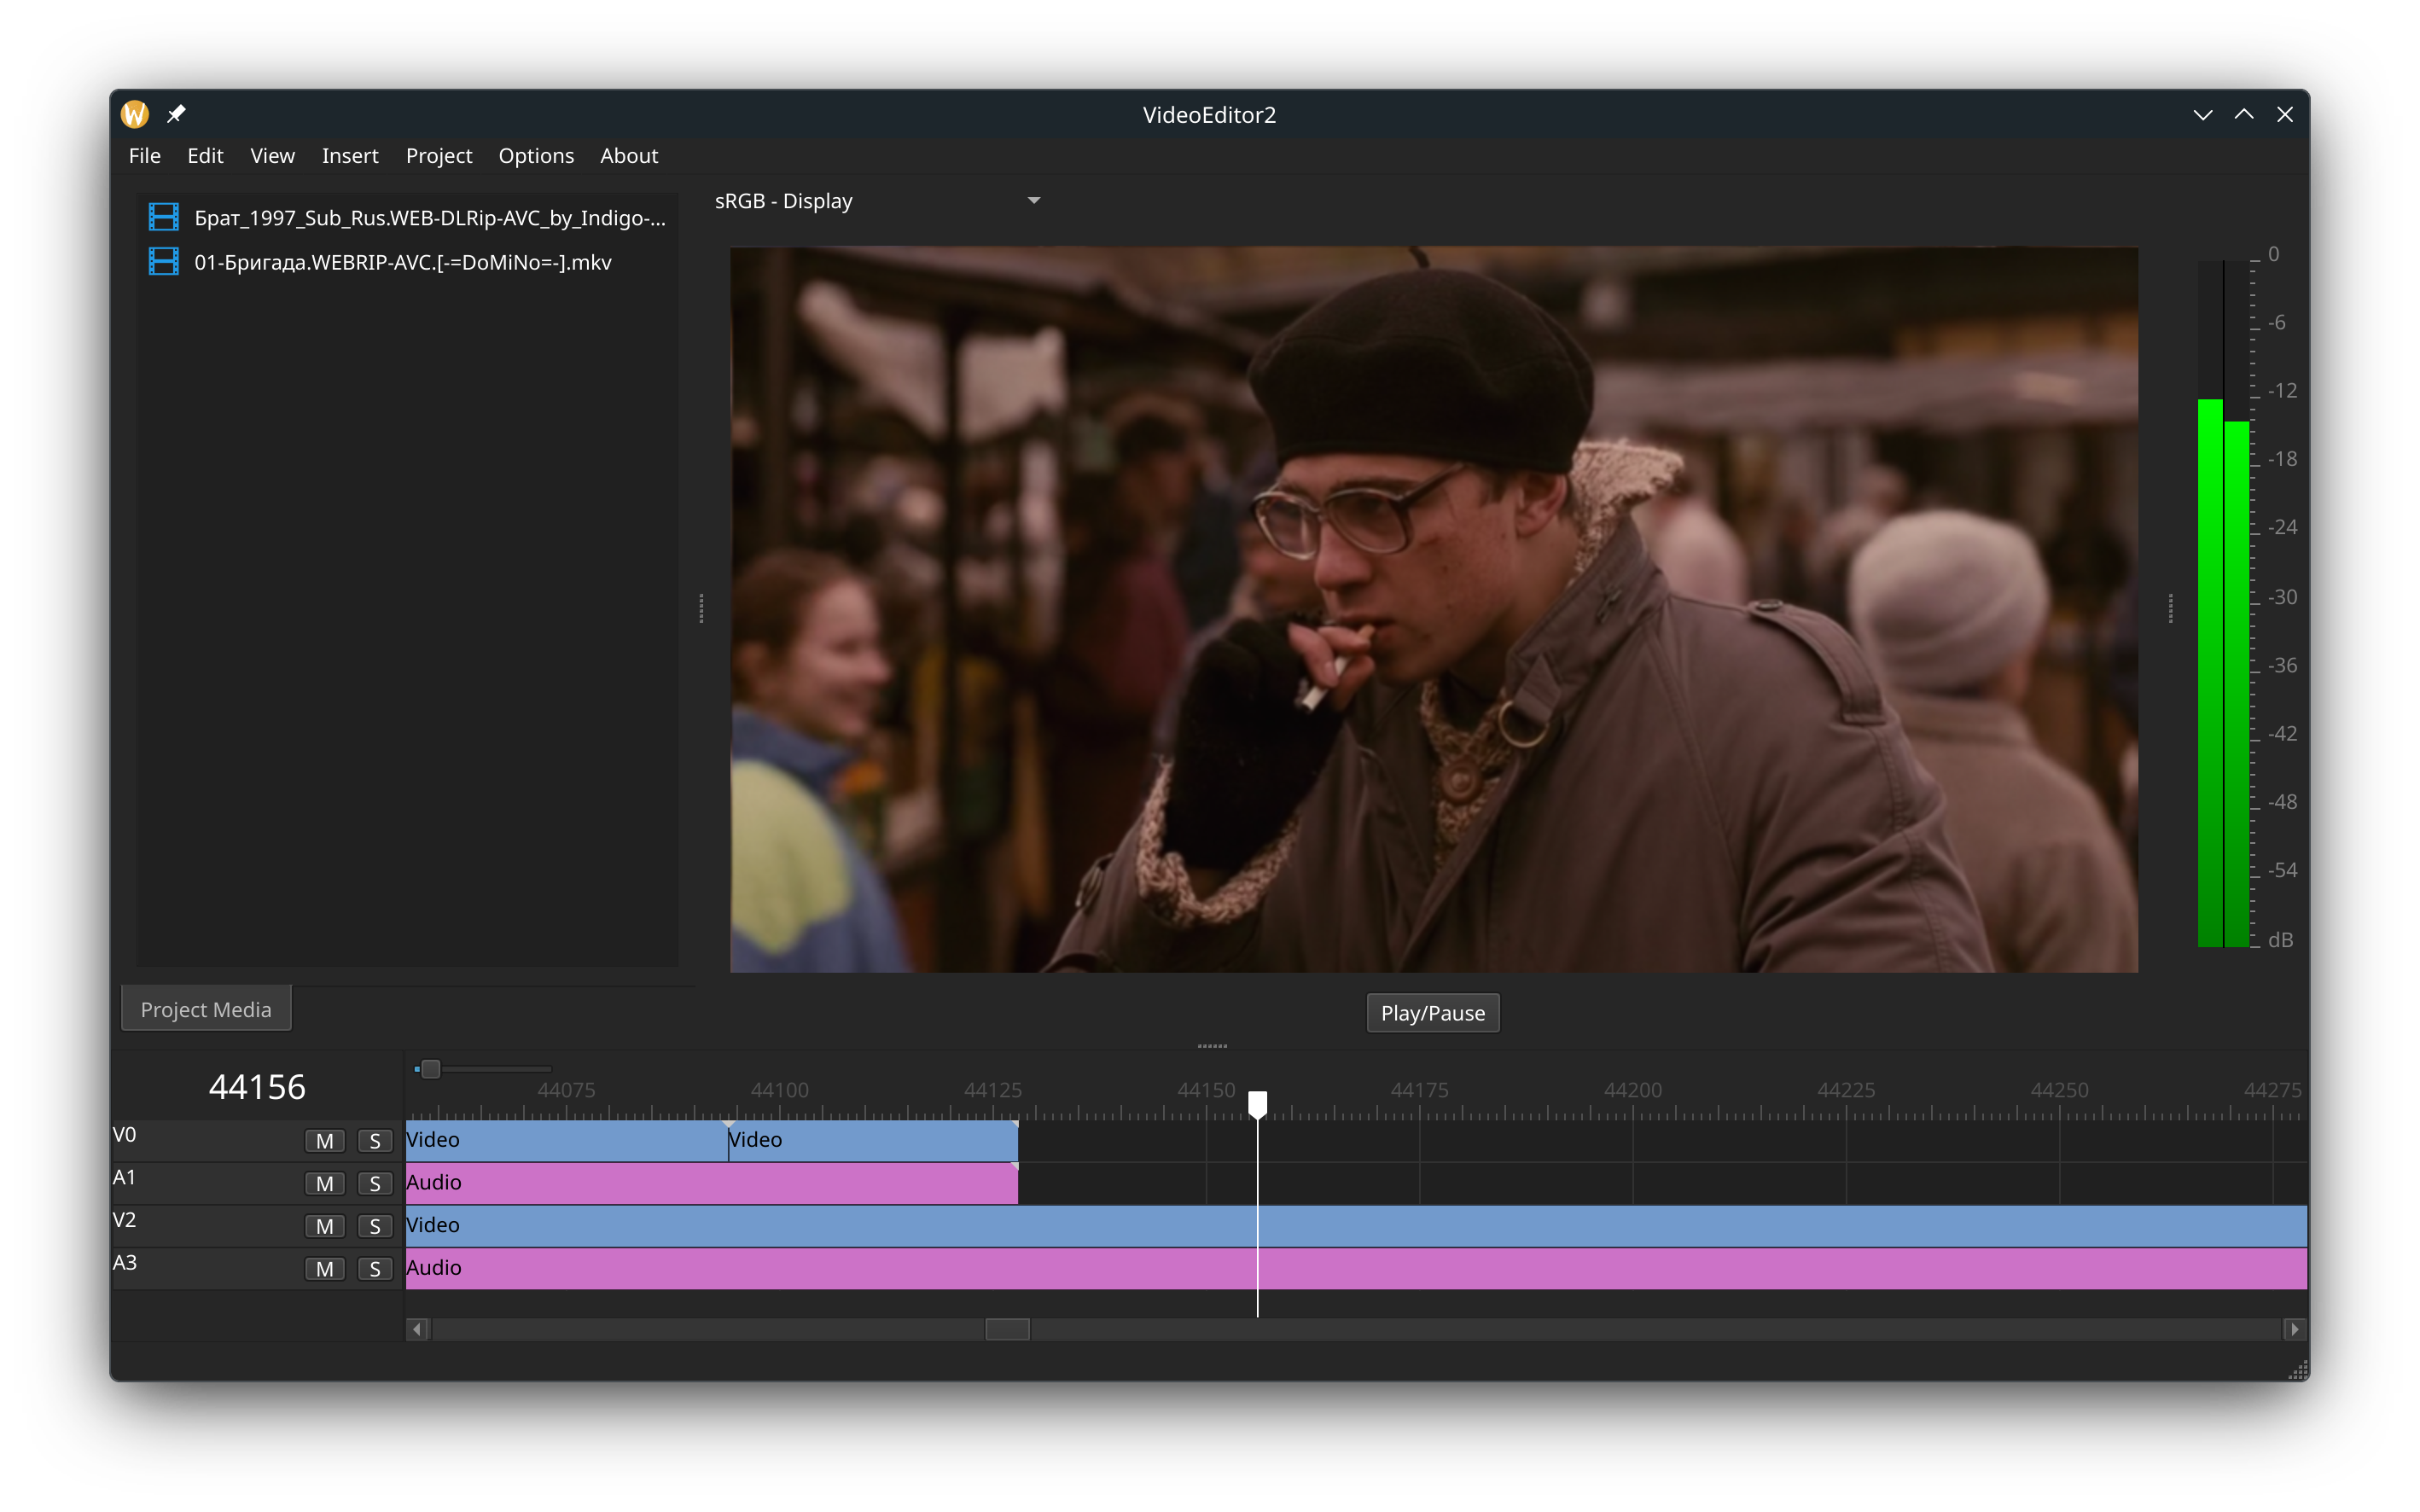Click the 44200 mark on the timeline ruler
The width and height of the screenshot is (2420, 1512).
tap(1632, 1090)
